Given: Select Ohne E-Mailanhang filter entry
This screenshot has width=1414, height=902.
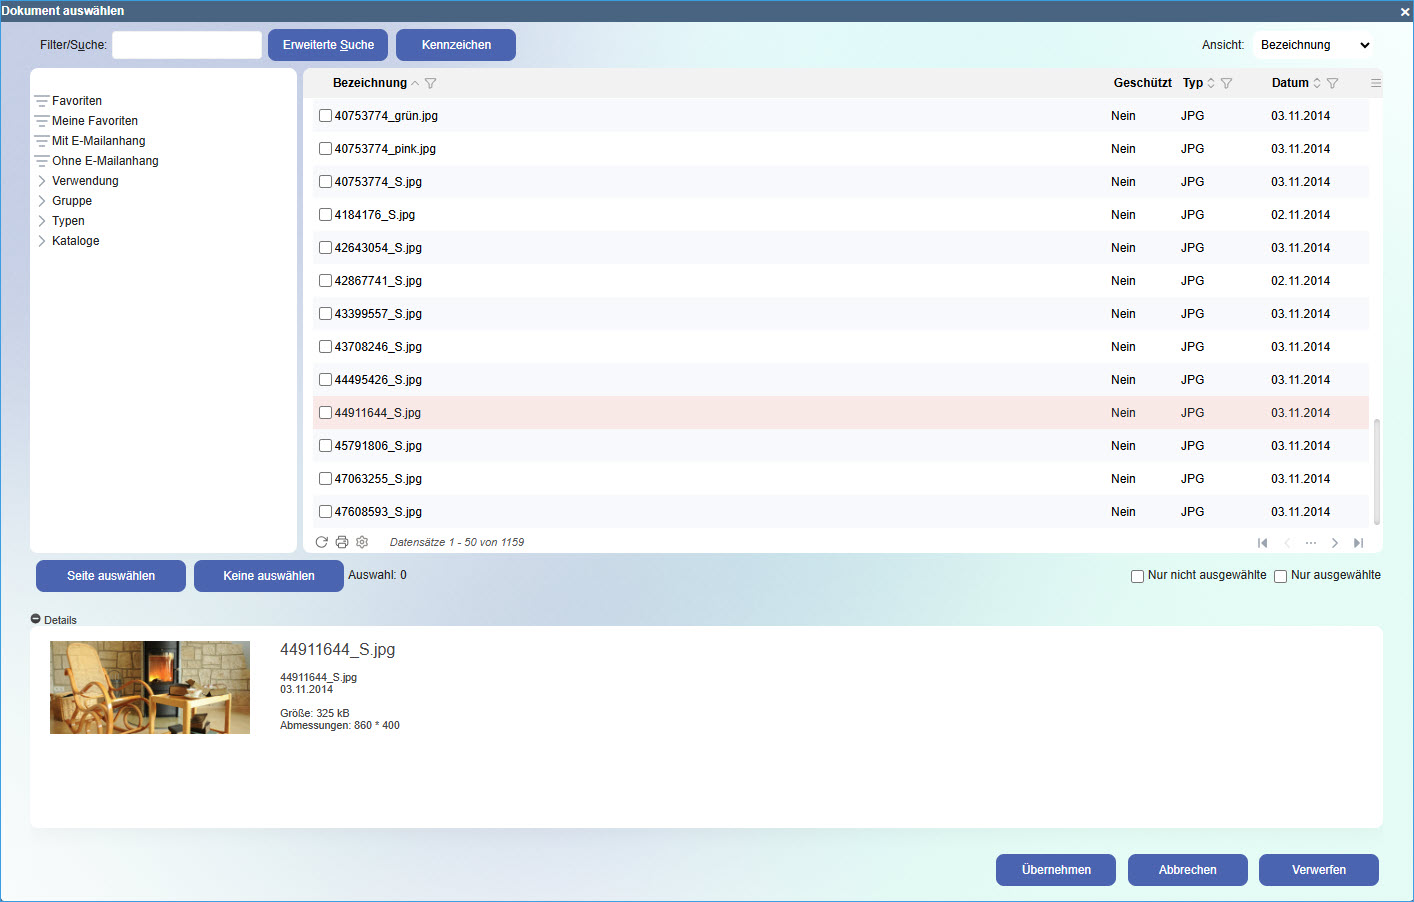Looking at the screenshot, I should [x=105, y=161].
